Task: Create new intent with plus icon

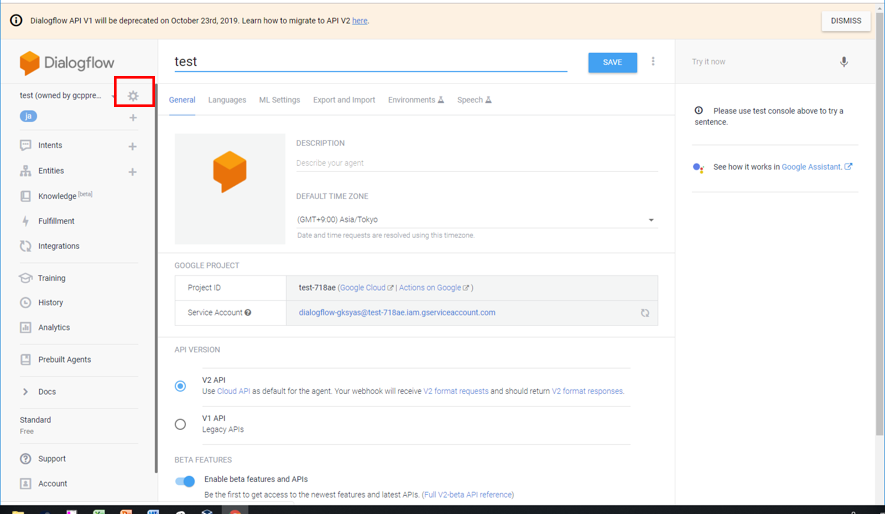Action: pyautogui.click(x=133, y=146)
